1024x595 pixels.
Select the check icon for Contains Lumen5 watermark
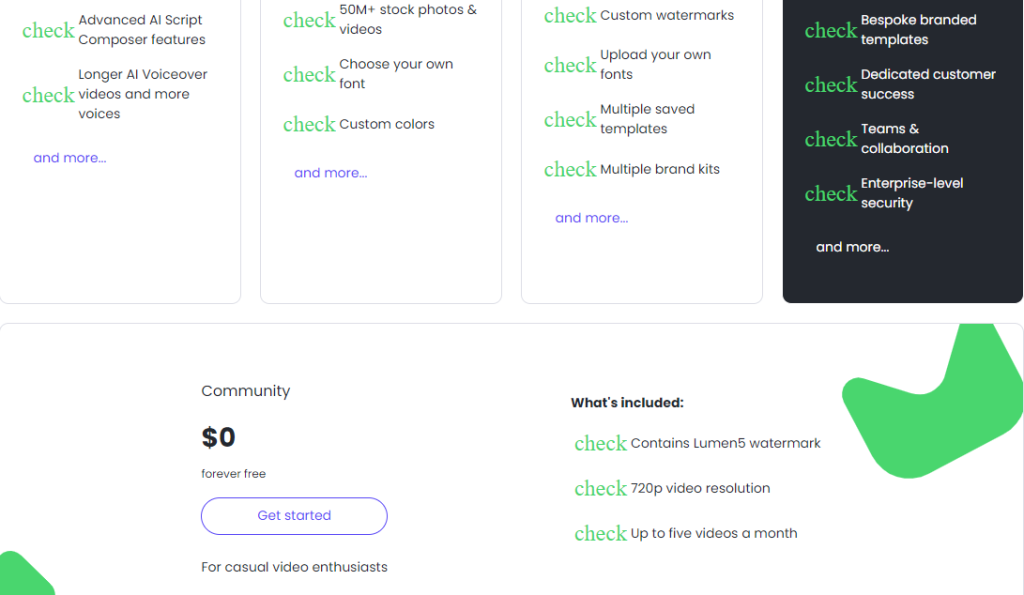[600, 443]
